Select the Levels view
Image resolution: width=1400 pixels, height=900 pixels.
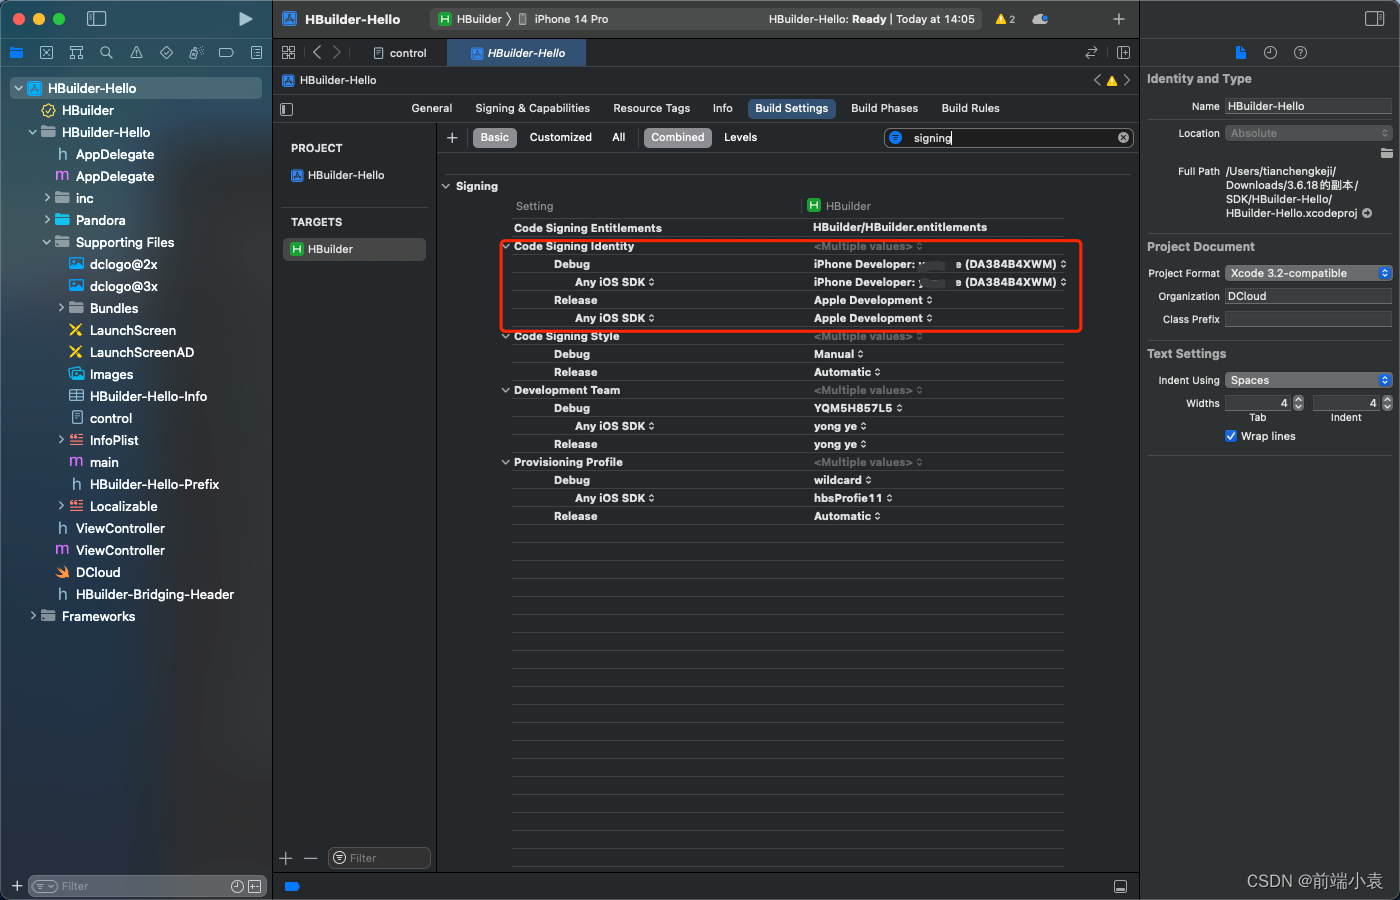pos(740,138)
